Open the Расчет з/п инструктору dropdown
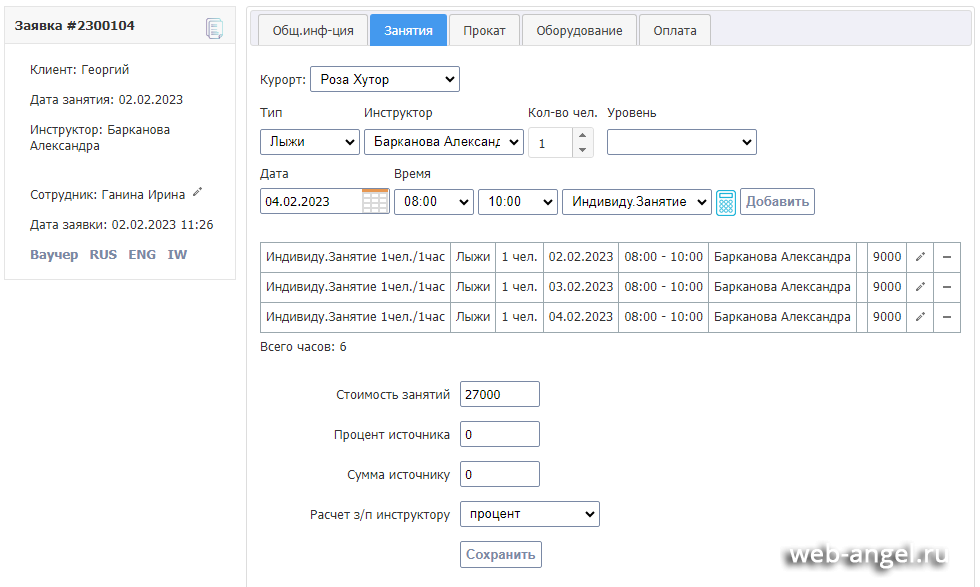The width and height of the screenshot is (980, 587). [529, 514]
